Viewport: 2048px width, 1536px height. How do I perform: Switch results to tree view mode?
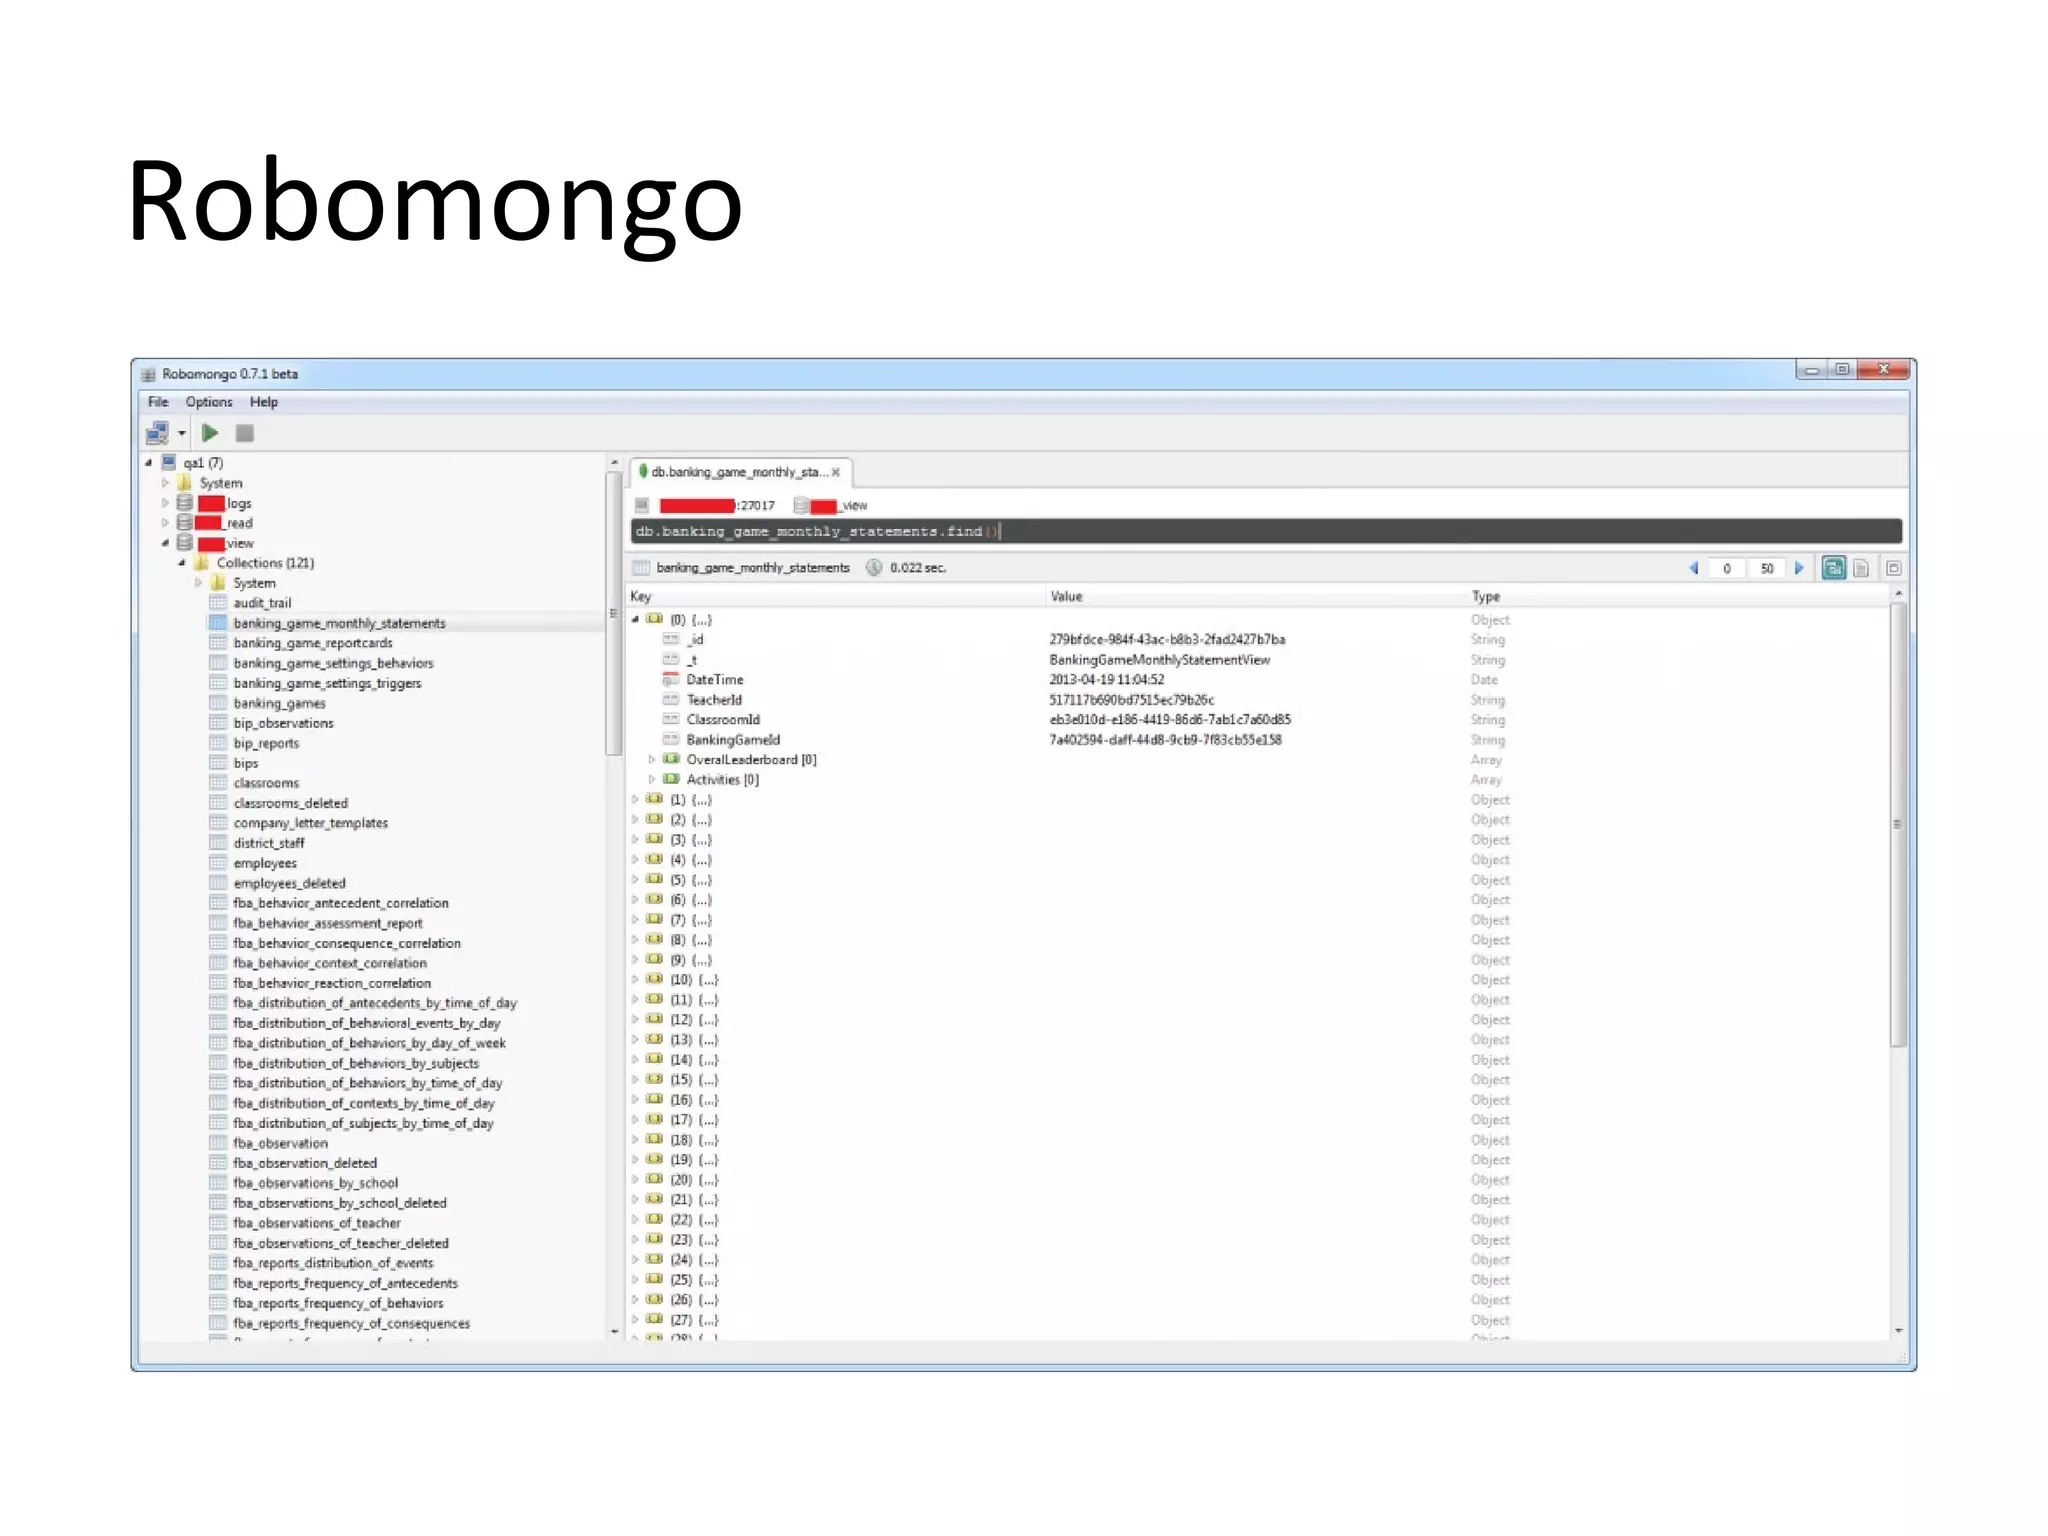coord(1833,568)
